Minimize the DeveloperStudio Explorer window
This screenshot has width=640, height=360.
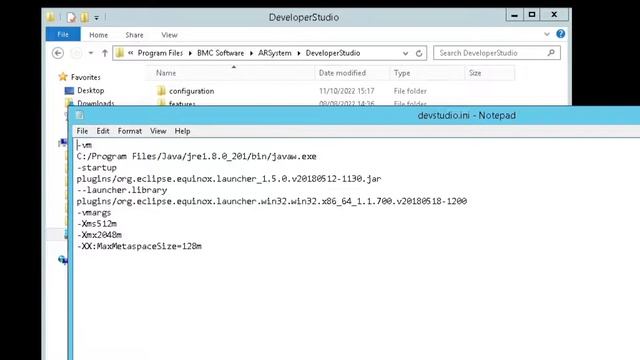(515, 15)
